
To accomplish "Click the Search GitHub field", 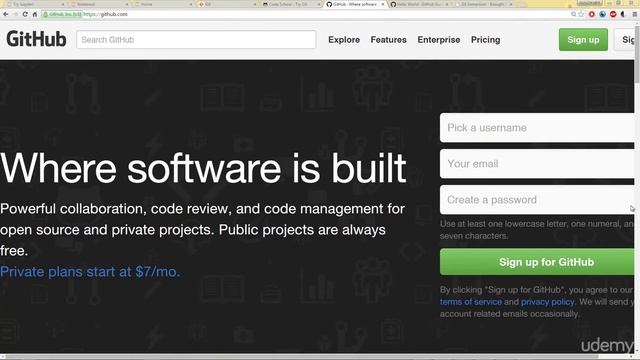I will click(x=196, y=40).
